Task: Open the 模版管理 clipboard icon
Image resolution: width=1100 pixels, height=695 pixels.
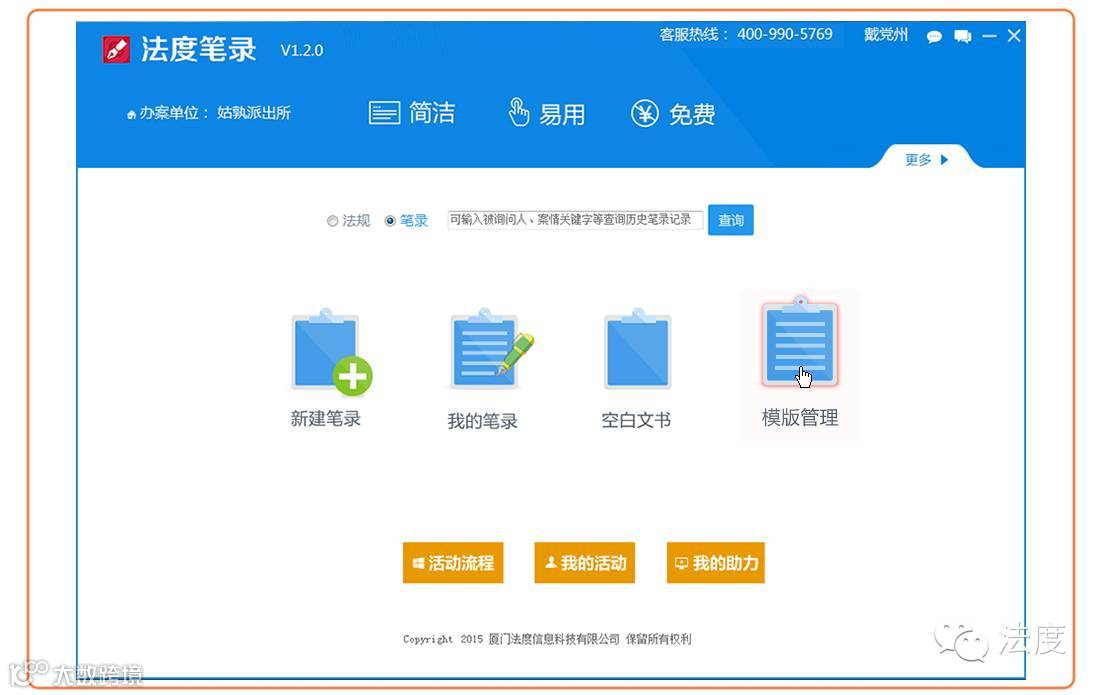Action: 800,342
